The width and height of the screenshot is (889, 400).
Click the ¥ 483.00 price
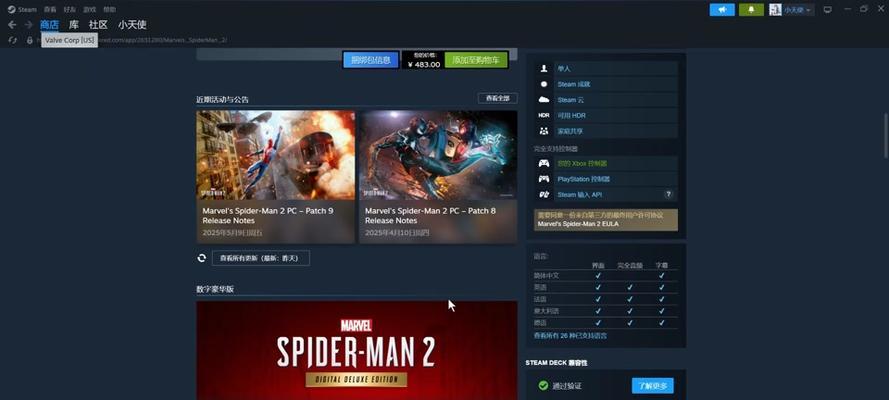pyautogui.click(x=424, y=64)
